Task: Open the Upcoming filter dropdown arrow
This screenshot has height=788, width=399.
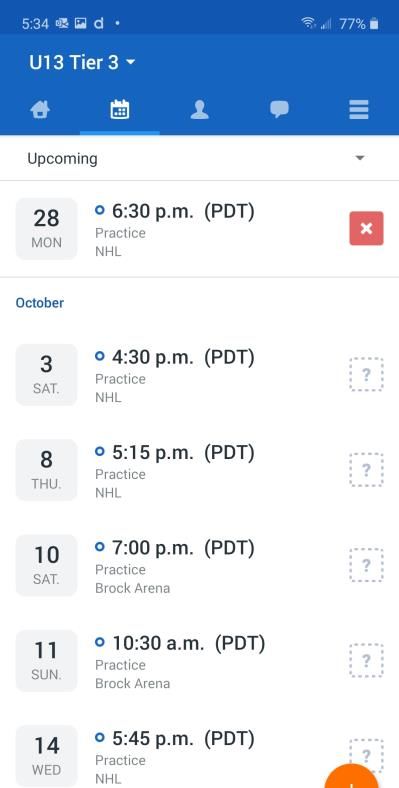Action: (359, 158)
